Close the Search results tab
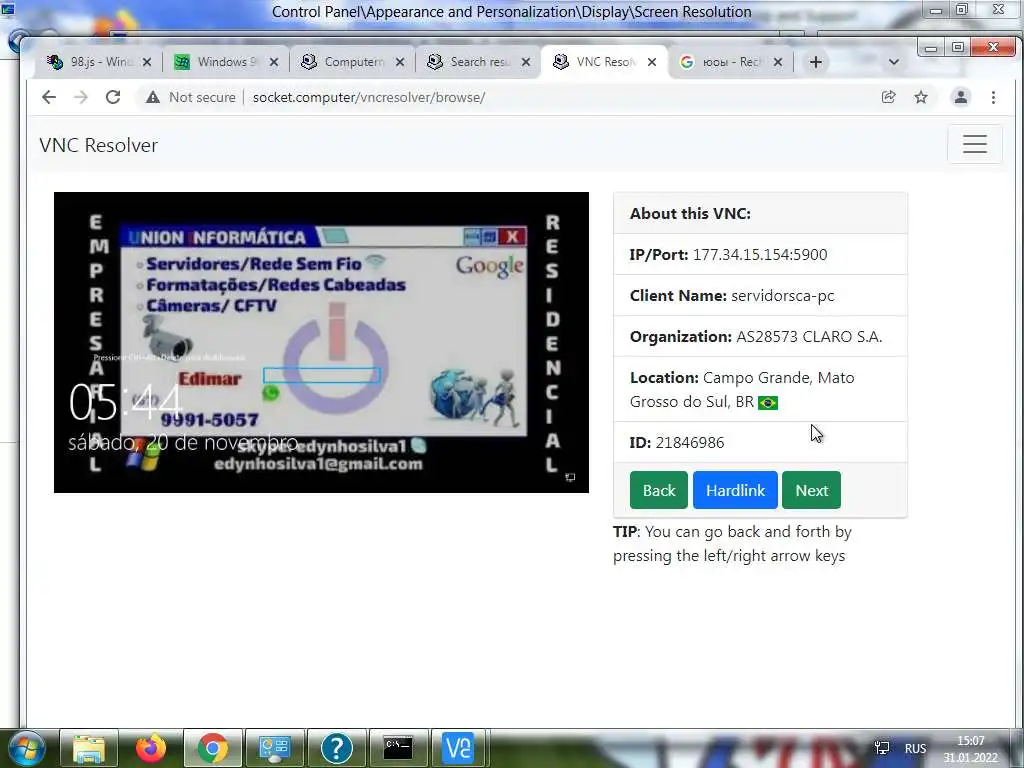 tap(526, 62)
